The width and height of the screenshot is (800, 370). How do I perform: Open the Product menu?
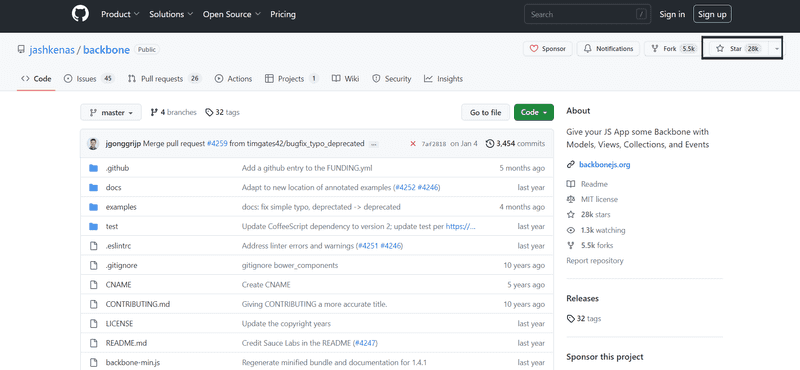pos(120,14)
